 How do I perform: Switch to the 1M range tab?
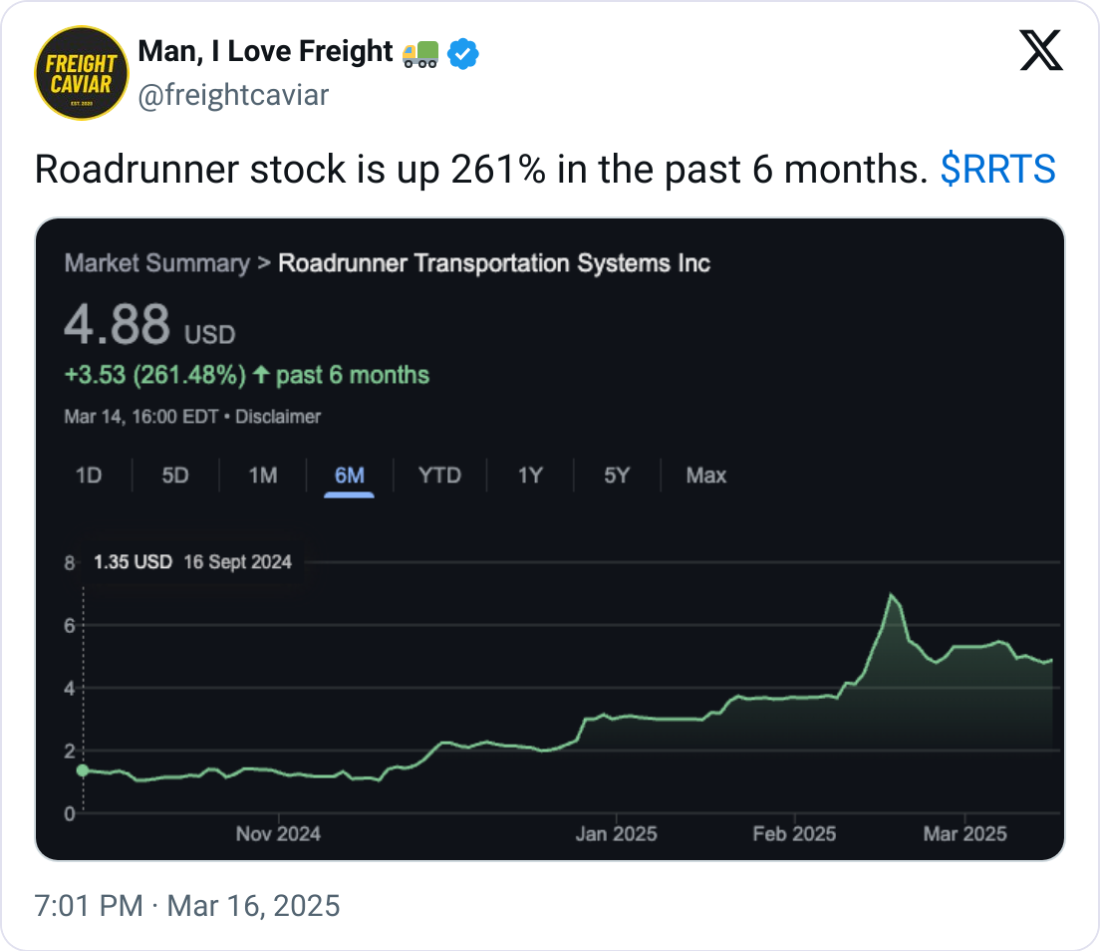click(x=263, y=476)
